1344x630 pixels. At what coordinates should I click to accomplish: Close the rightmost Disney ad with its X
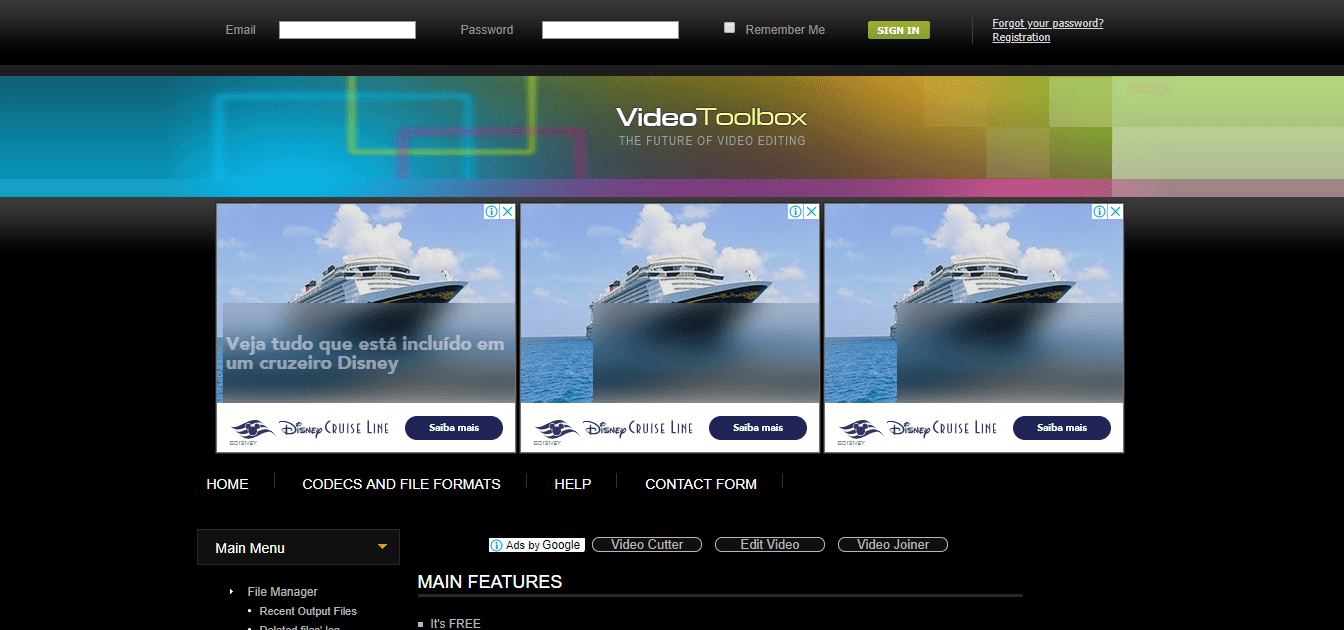tap(1115, 212)
